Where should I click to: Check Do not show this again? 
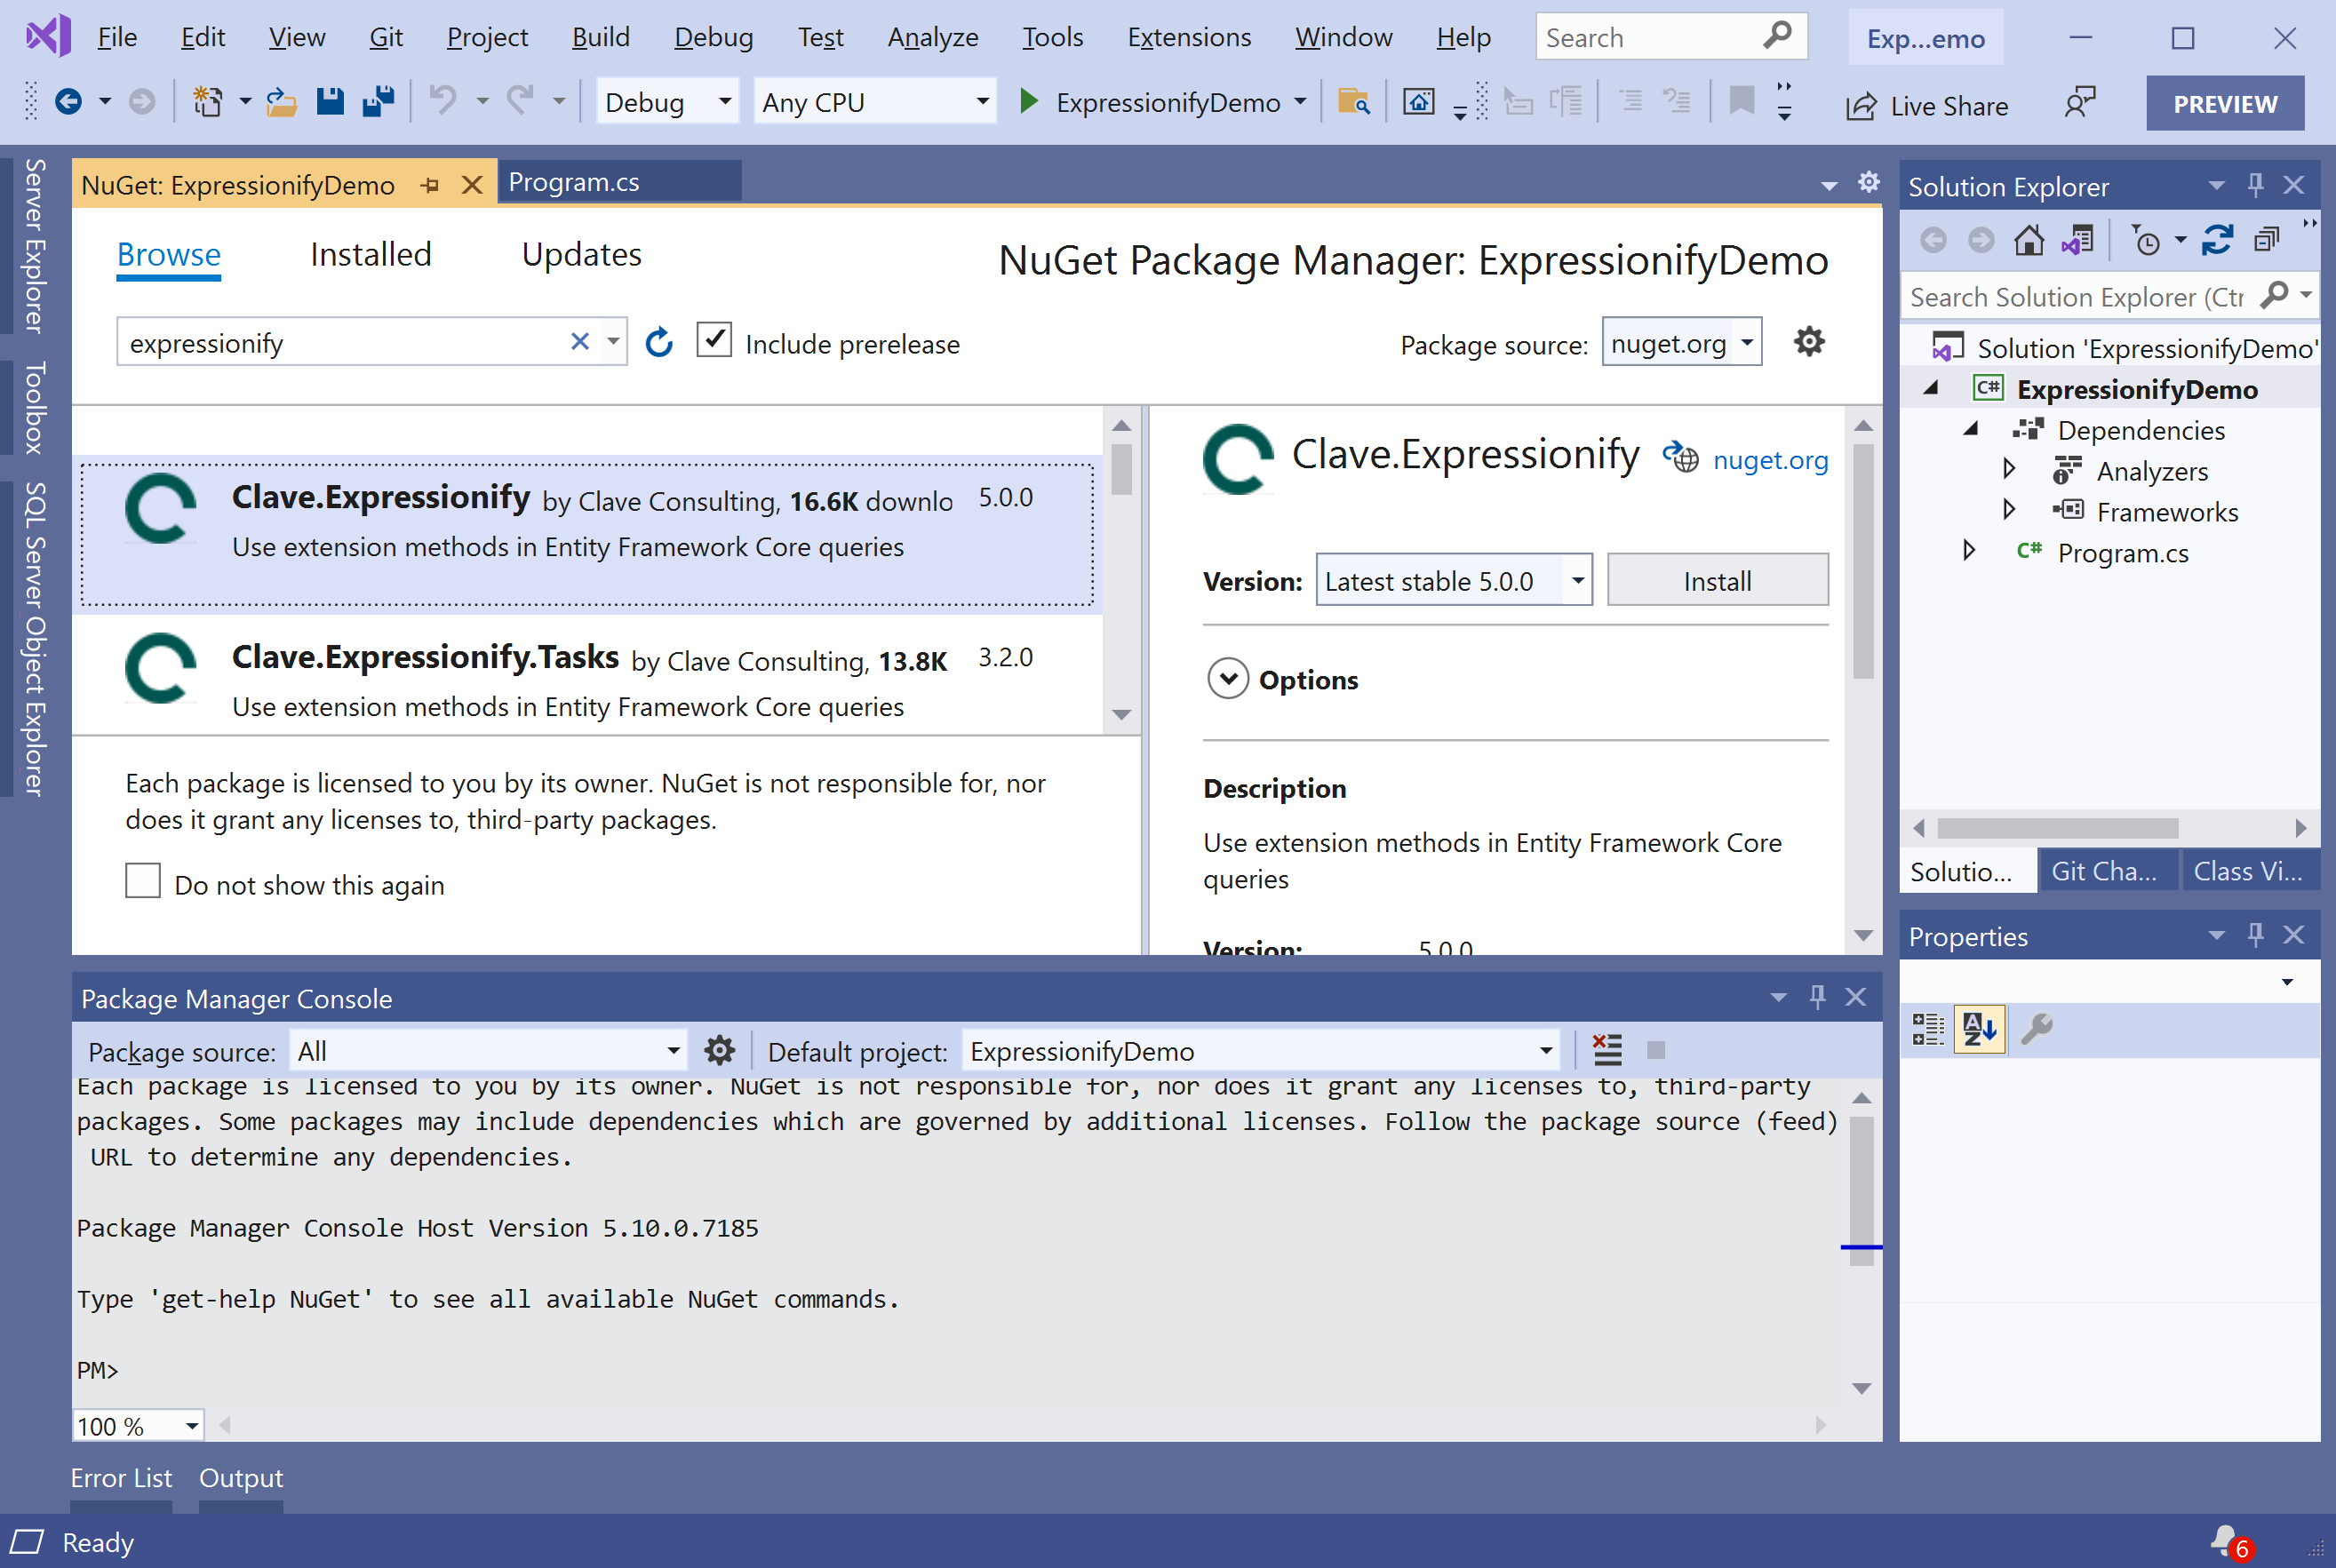143,881
